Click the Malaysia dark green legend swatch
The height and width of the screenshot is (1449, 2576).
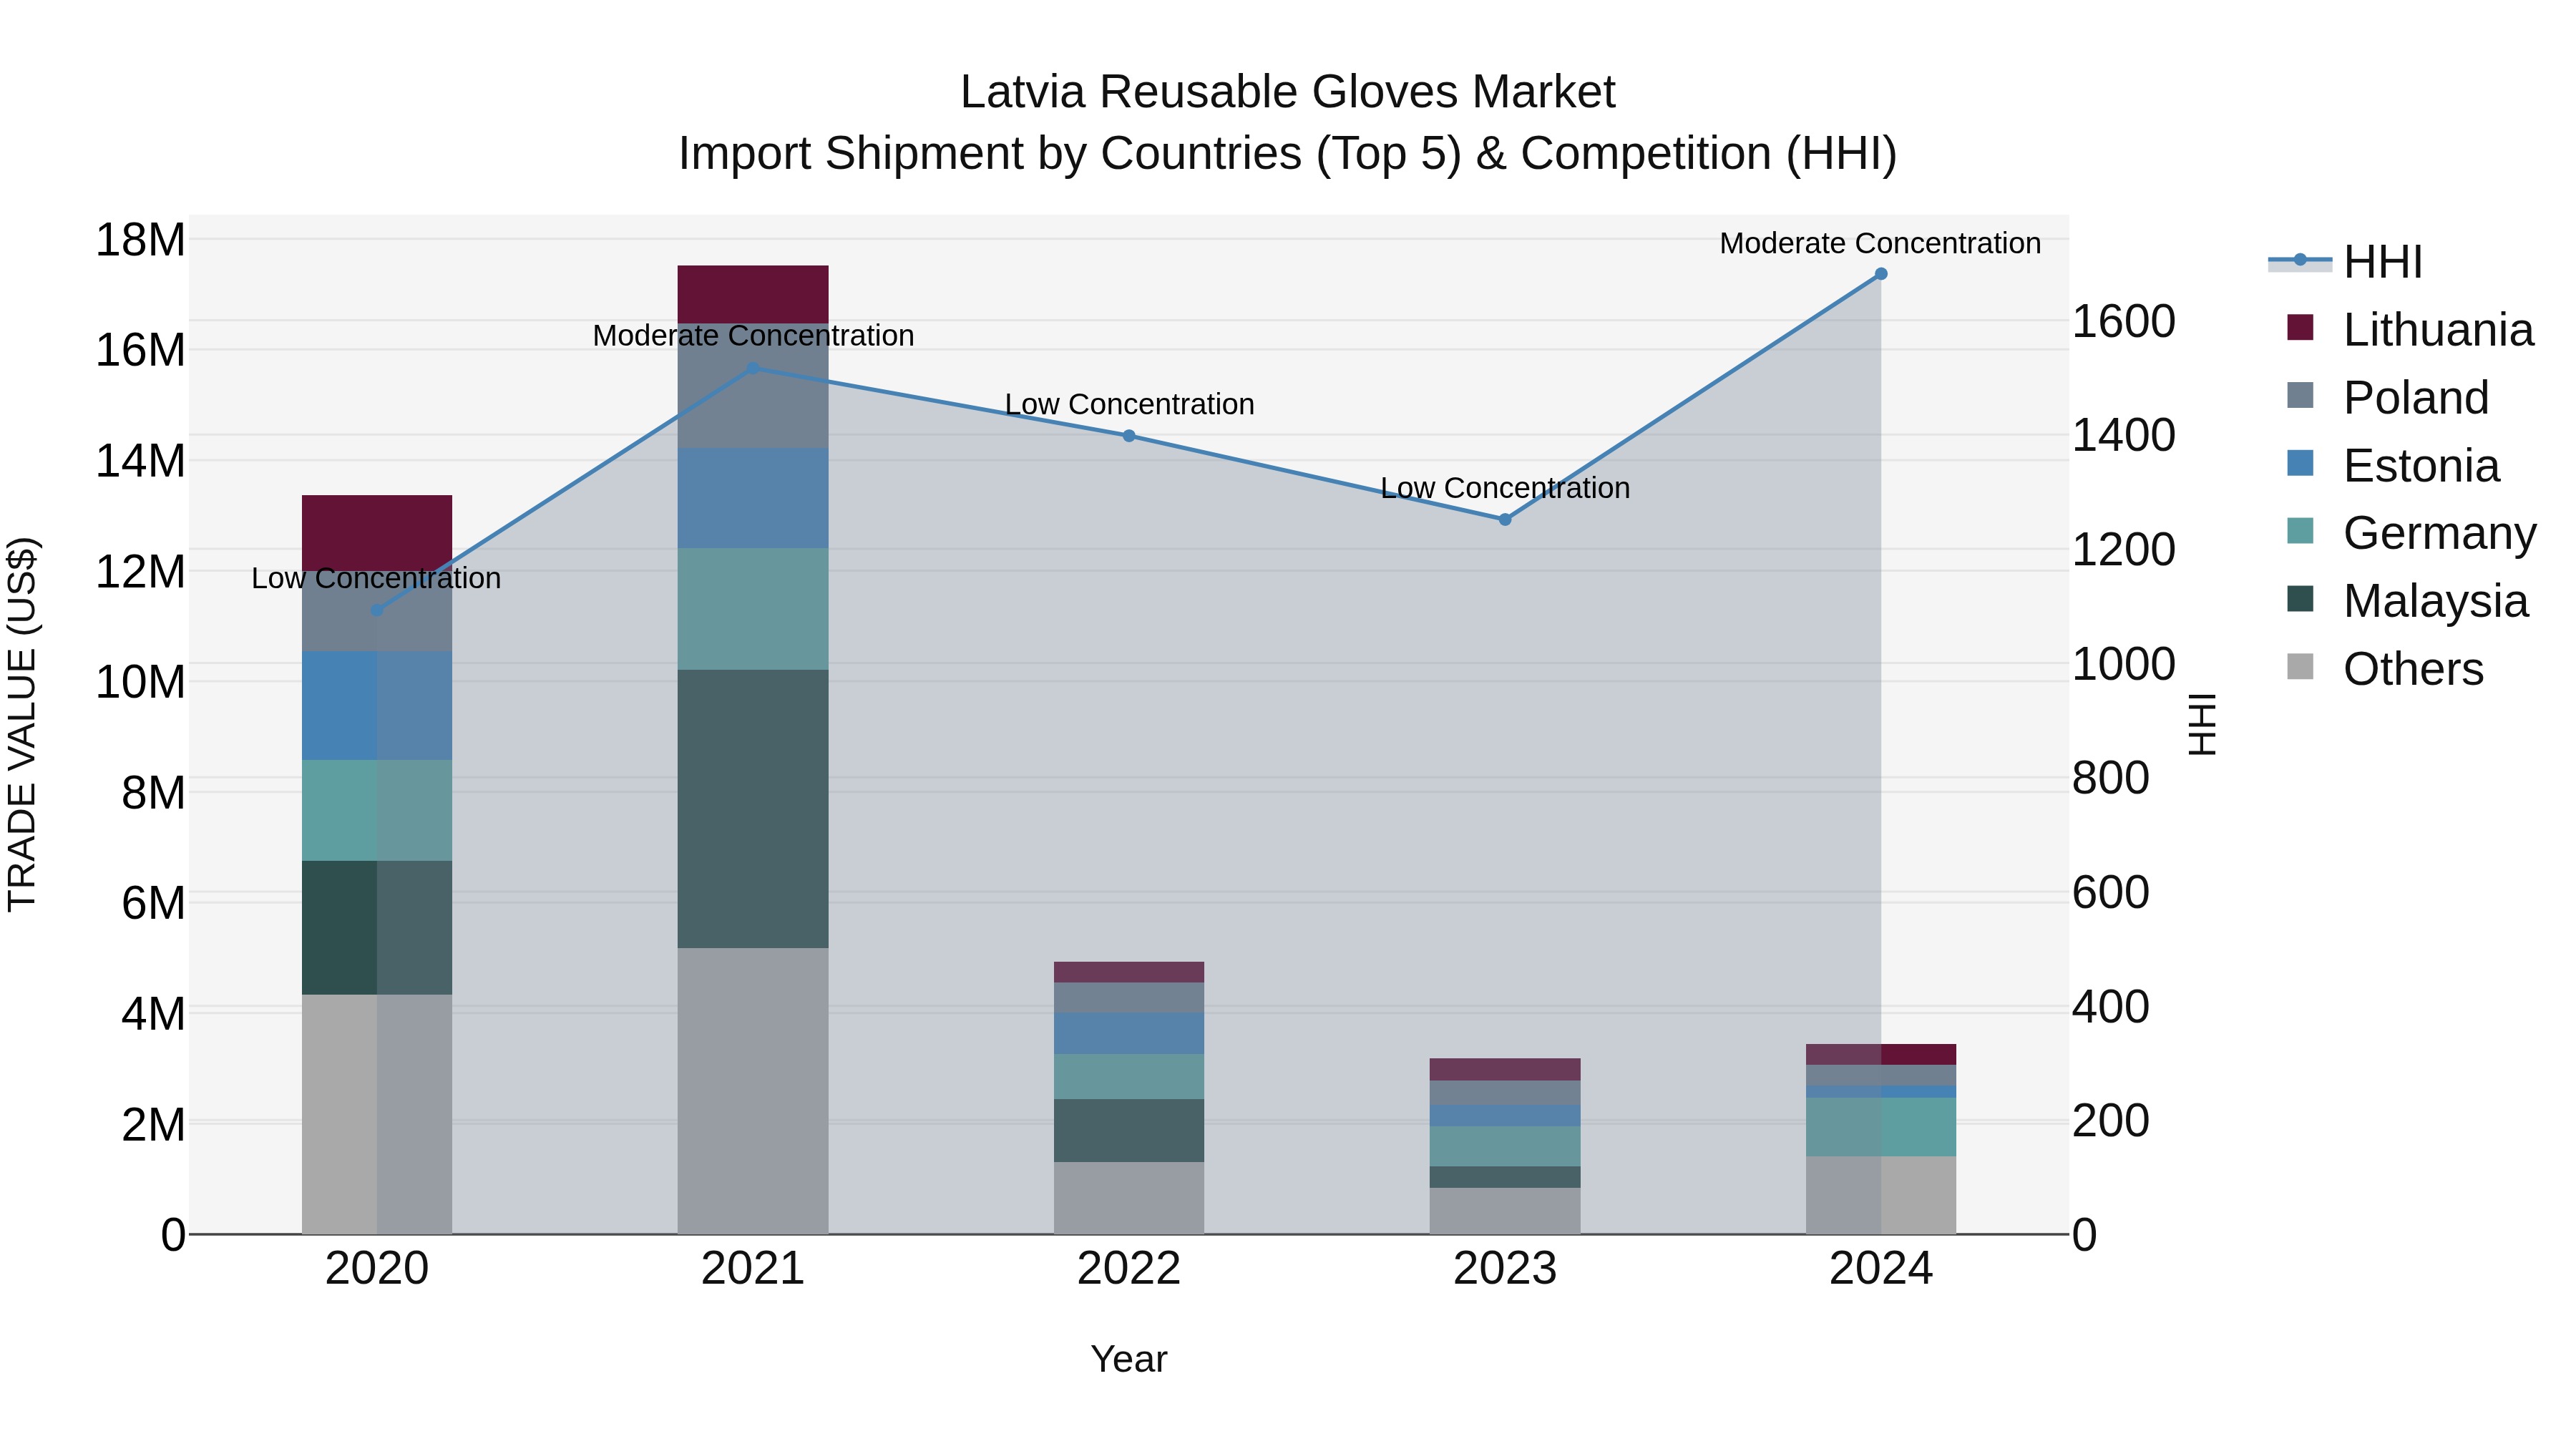[x=2300, y=598]
